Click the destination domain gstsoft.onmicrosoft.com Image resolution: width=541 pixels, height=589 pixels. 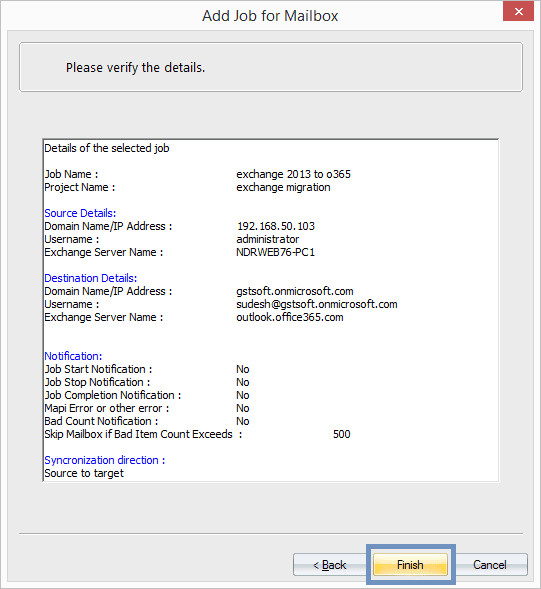coord(295,291)
